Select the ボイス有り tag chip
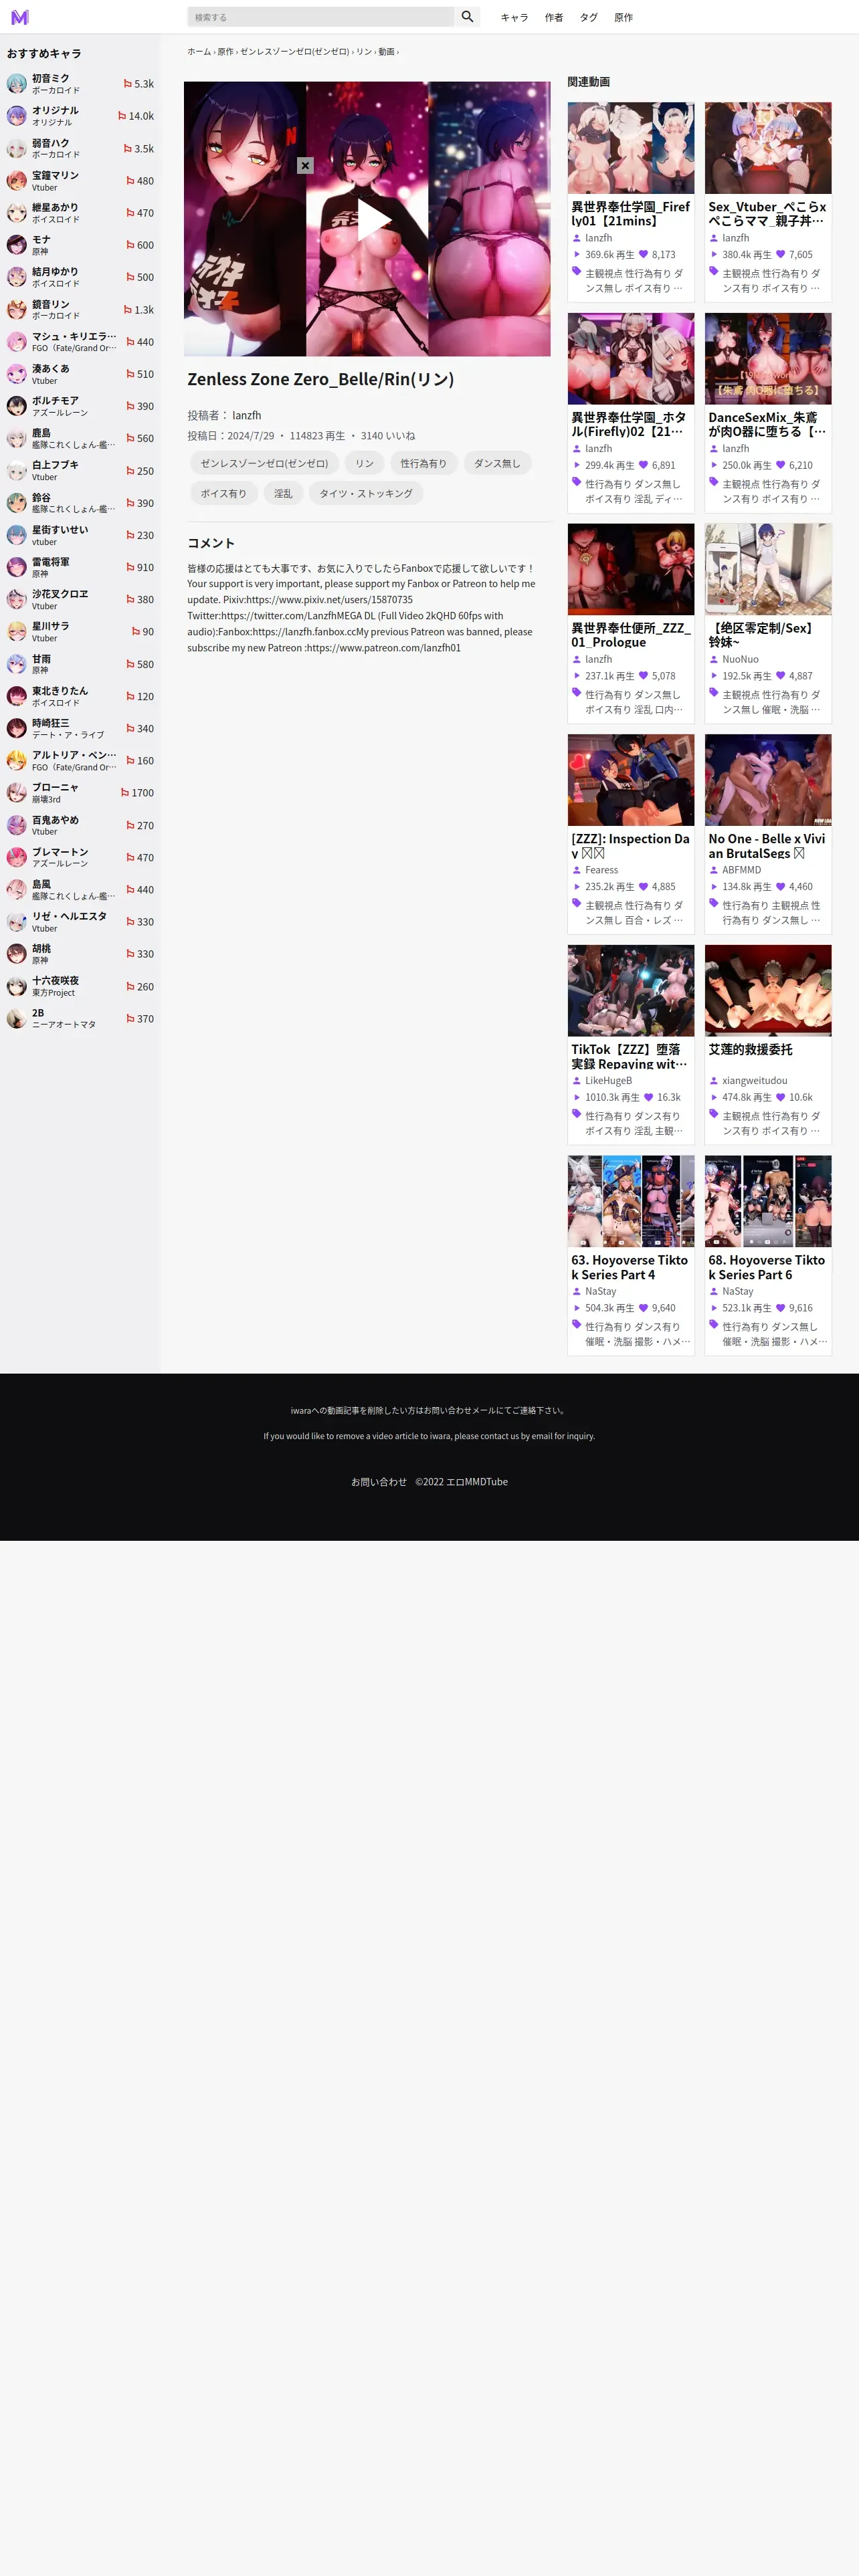859x2576 pixels. [223, 493]
